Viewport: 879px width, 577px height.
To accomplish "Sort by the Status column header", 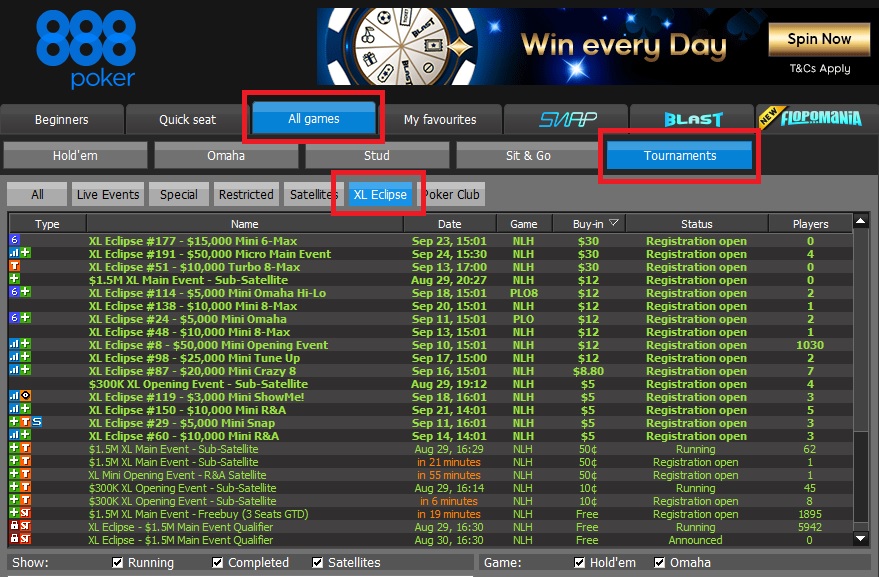I will [x=697, y=224].
